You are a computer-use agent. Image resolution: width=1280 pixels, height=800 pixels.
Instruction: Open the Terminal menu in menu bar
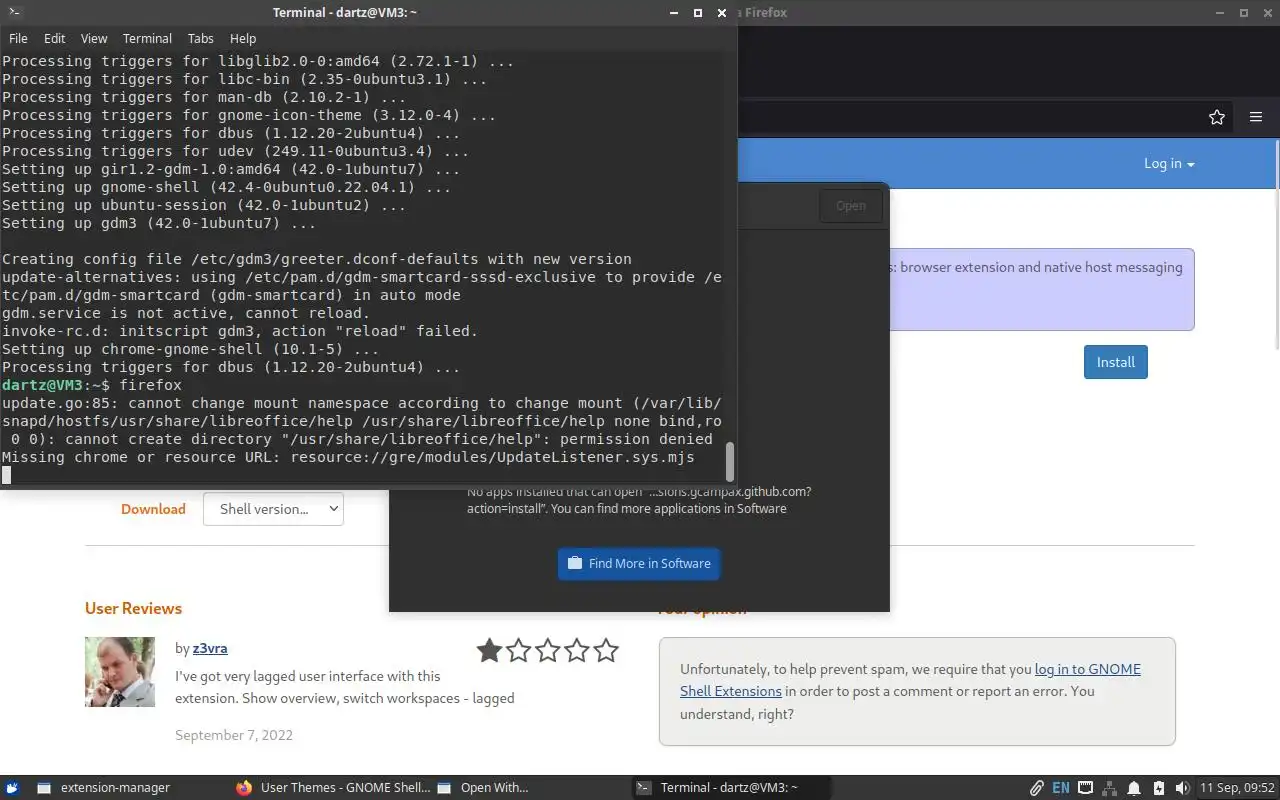click(x=147, y=38)
